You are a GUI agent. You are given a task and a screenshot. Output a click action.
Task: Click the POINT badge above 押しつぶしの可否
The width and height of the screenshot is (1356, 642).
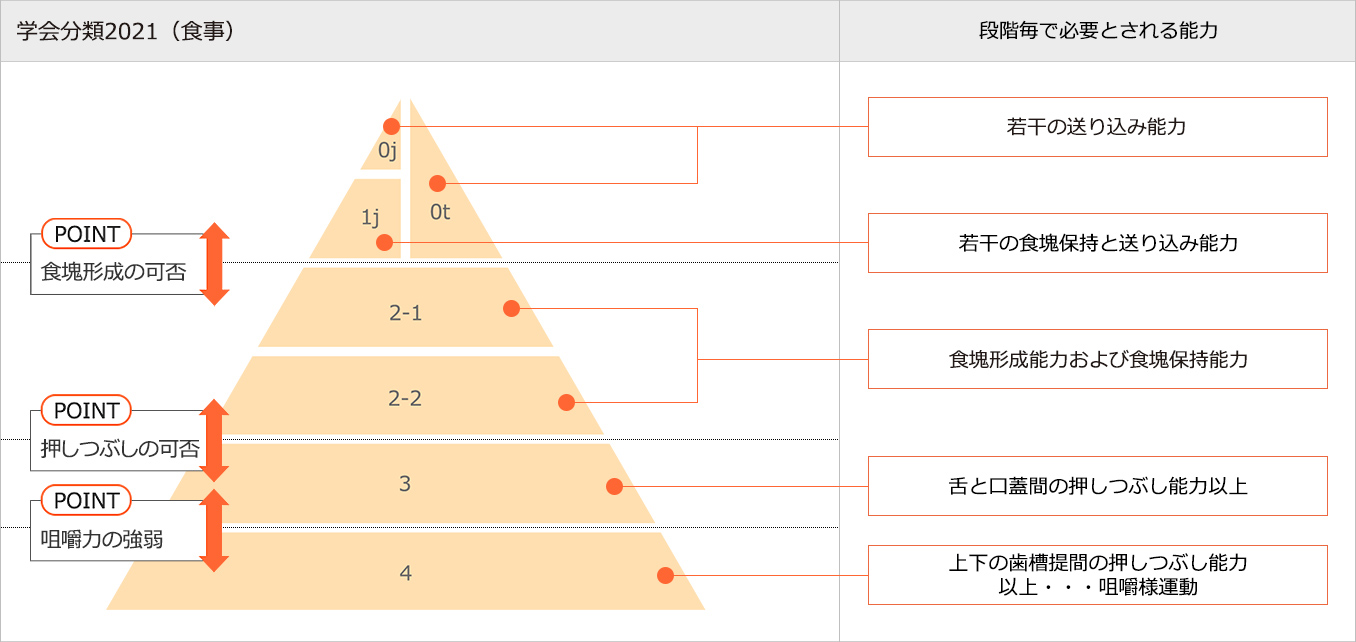pyautogui.click(x=87, y=411)
